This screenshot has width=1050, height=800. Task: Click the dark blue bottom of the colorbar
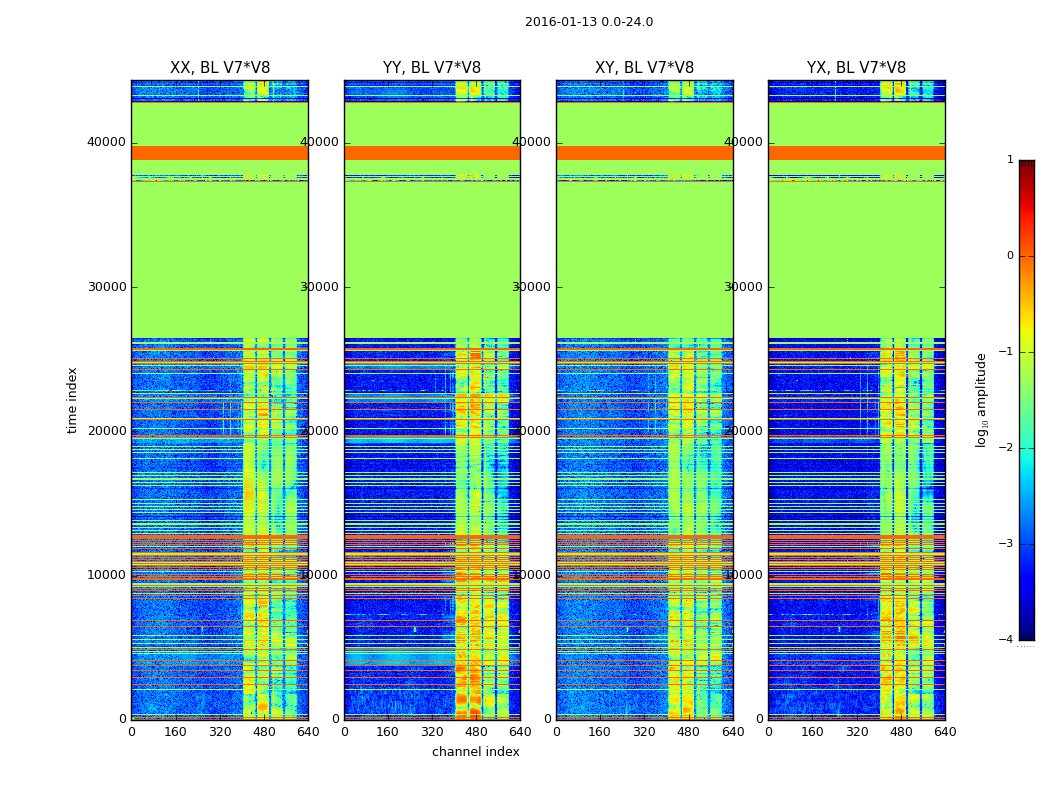(x=1027, y=636)
